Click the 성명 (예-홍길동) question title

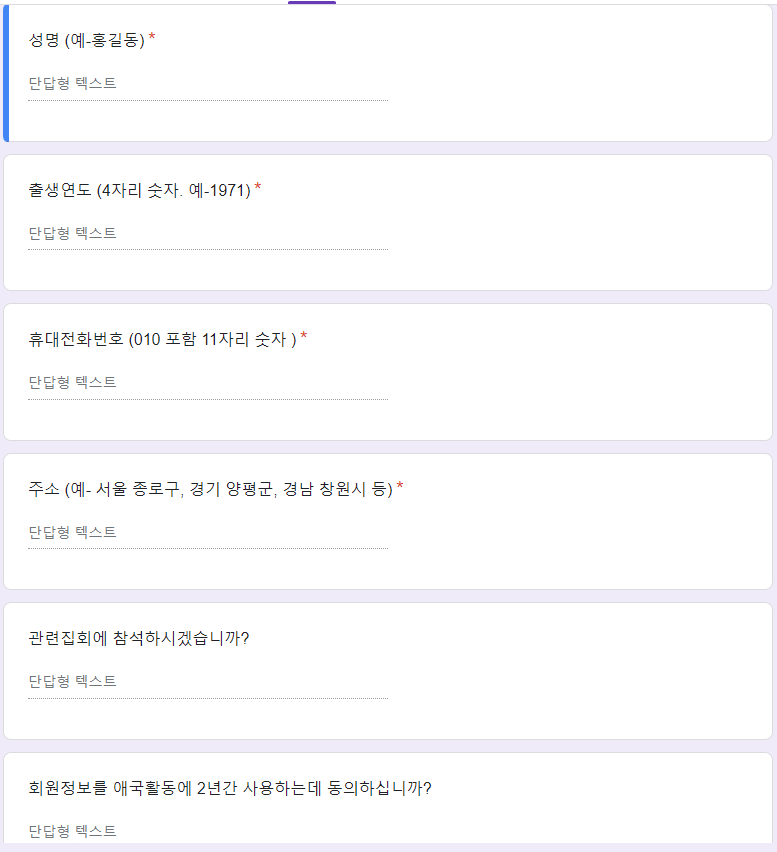[x=86, y=40]
